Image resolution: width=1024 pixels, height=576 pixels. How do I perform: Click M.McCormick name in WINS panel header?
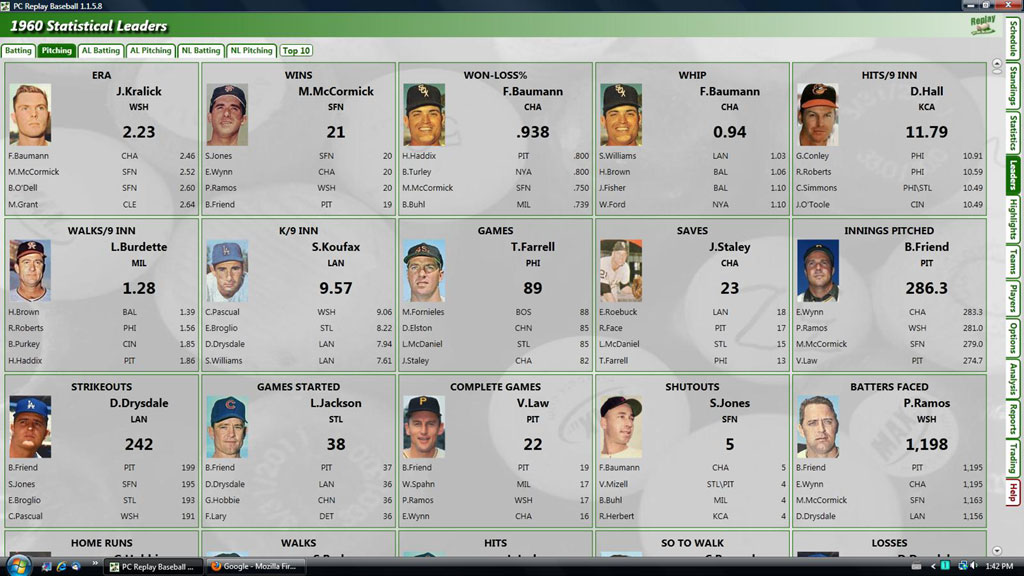click(335, 91)
